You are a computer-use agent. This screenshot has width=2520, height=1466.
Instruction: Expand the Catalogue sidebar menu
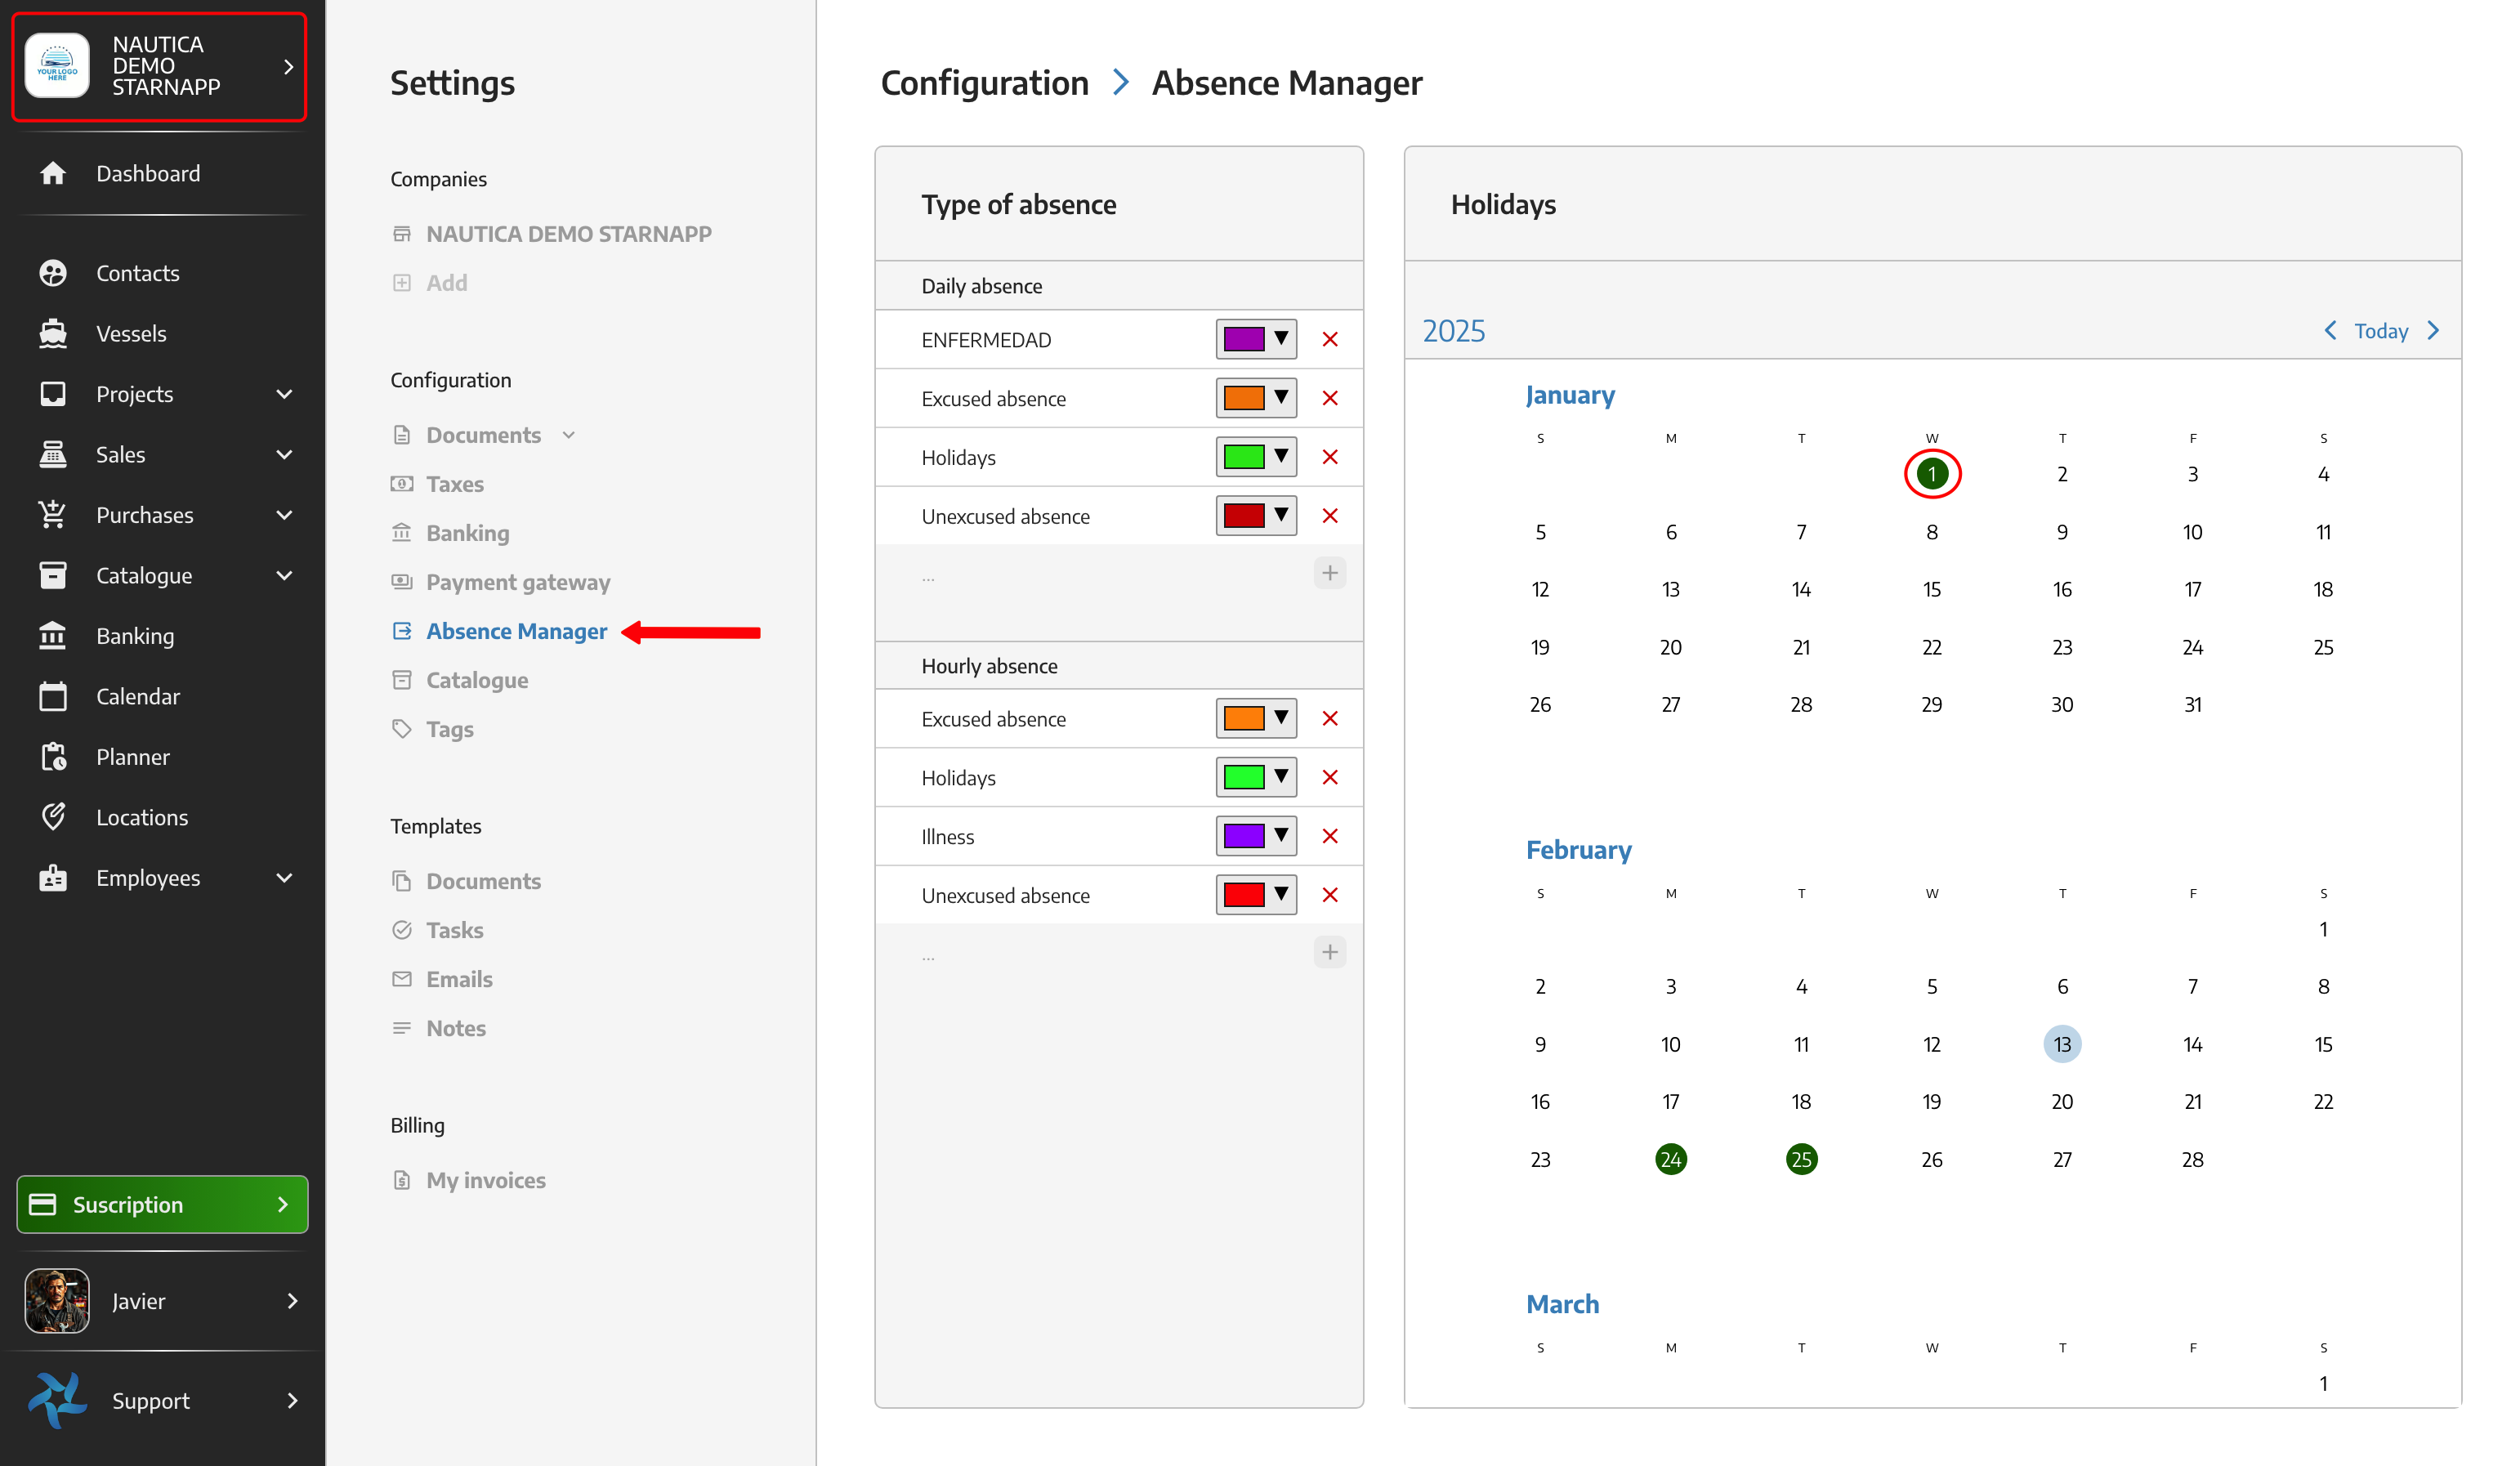point(284,575)
